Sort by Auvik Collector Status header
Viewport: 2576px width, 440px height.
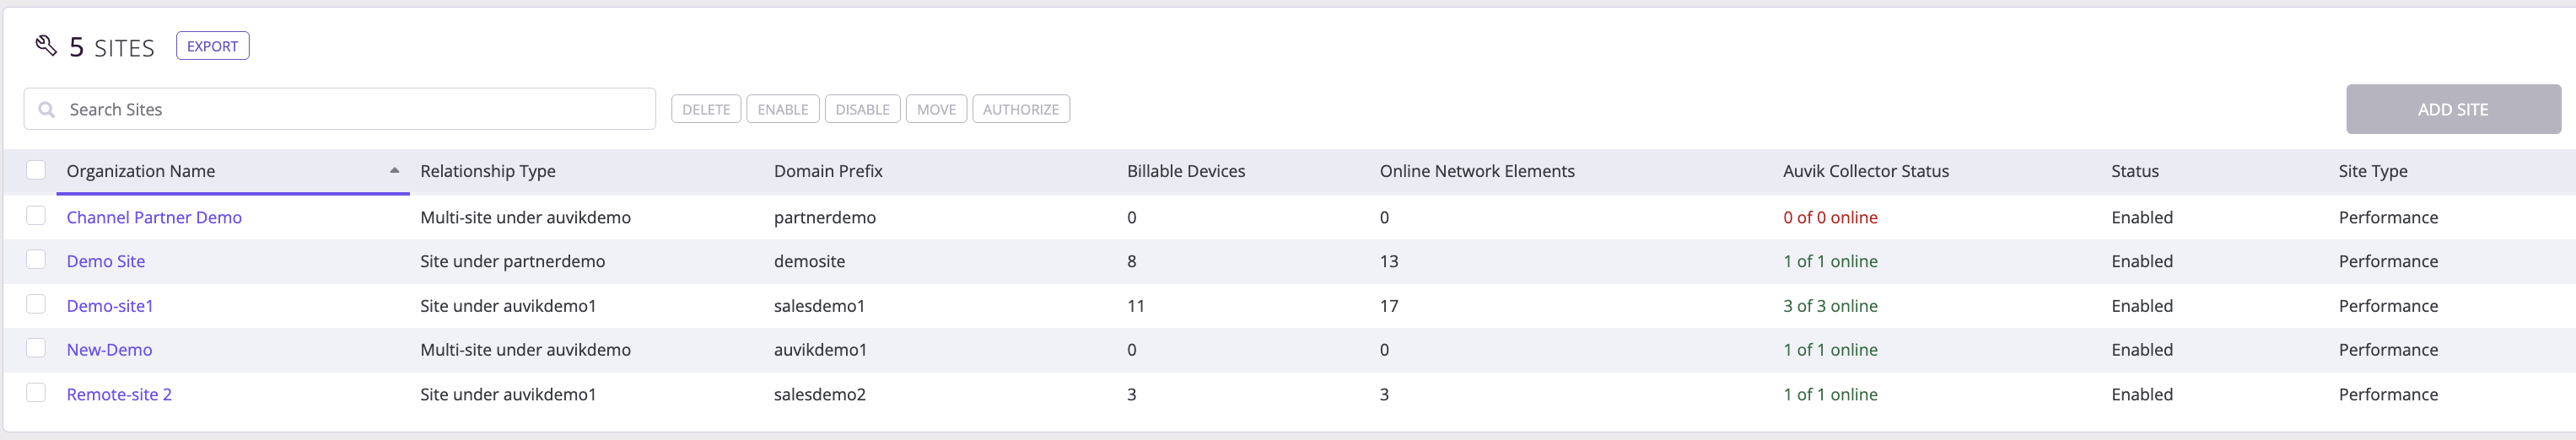coord(1866,171)
